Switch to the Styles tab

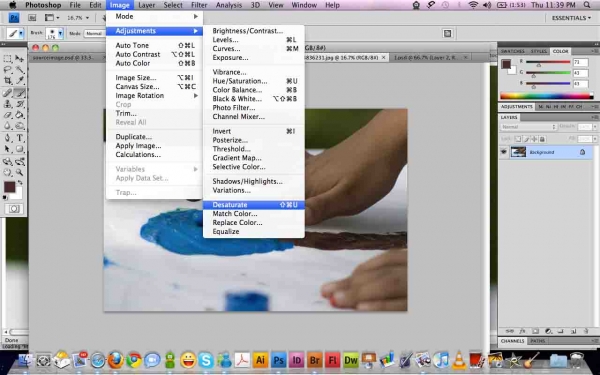[538, 51]
